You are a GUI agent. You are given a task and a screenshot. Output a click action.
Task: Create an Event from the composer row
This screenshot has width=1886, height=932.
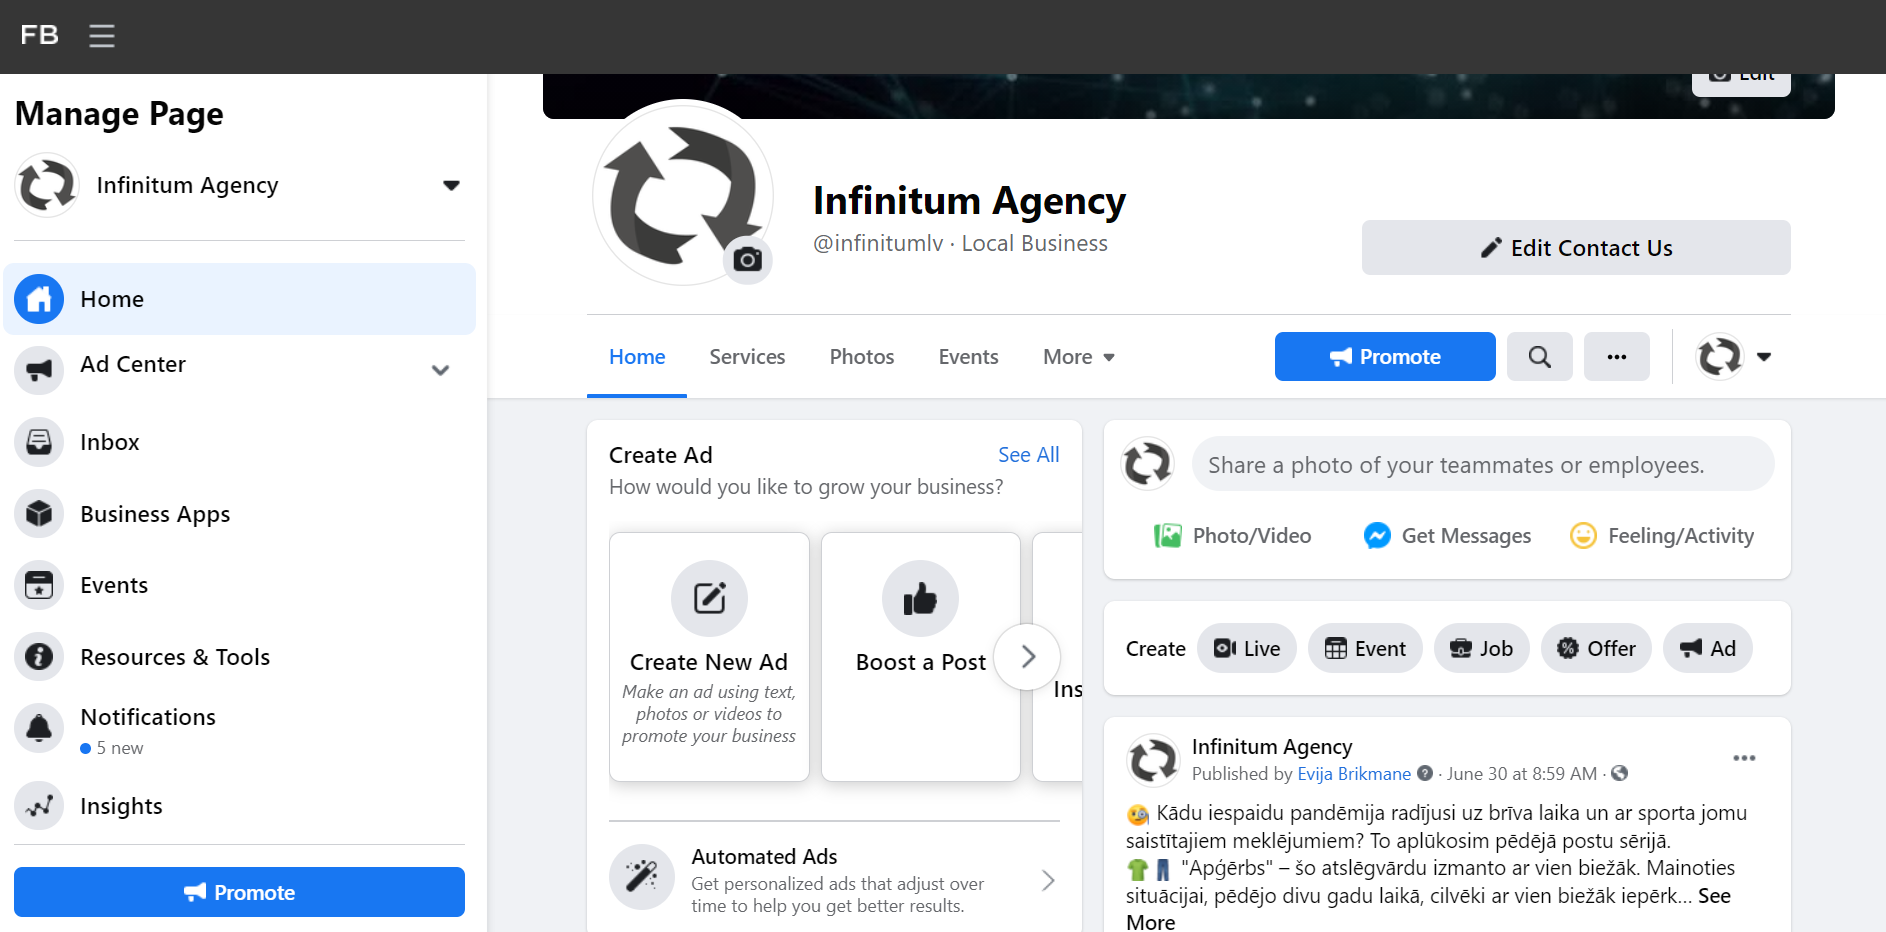(1365, 649)
